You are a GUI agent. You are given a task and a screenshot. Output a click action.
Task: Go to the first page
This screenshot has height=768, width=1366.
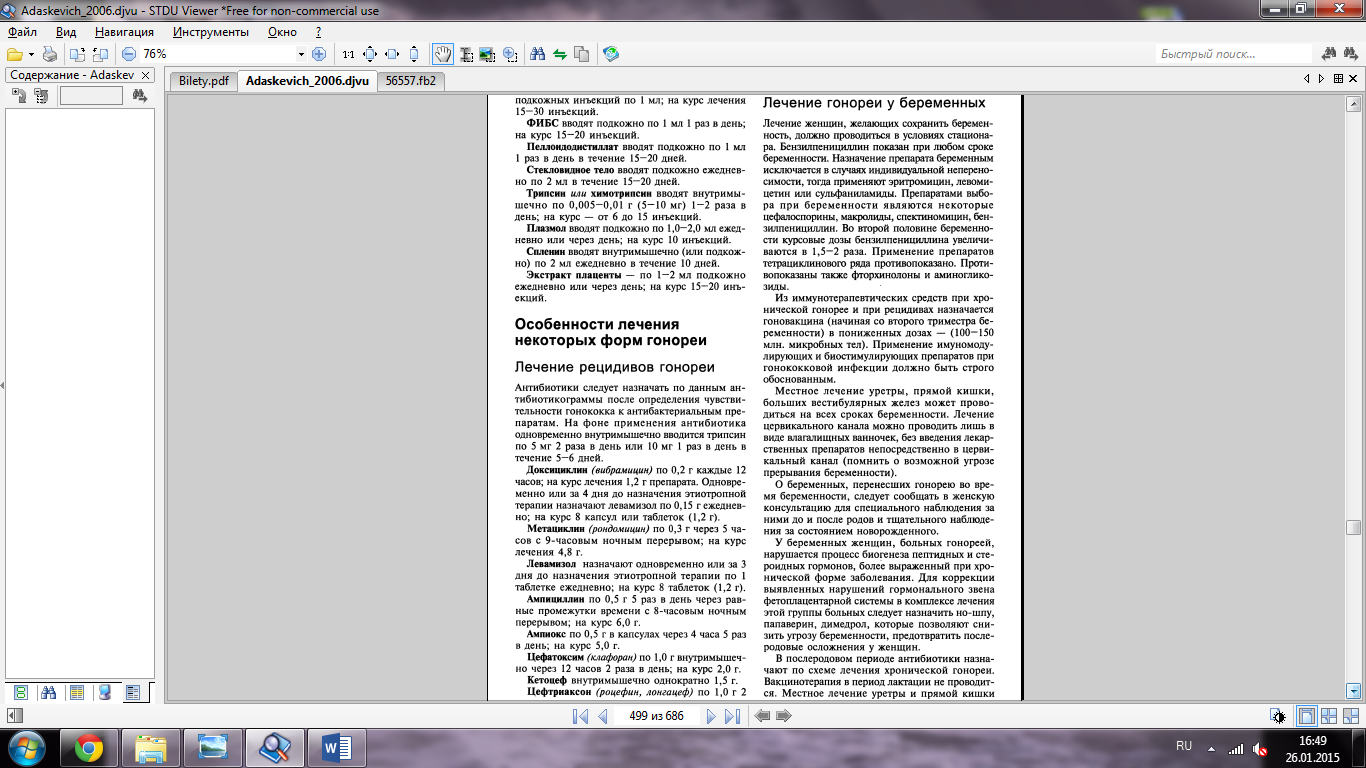(580, 716)
